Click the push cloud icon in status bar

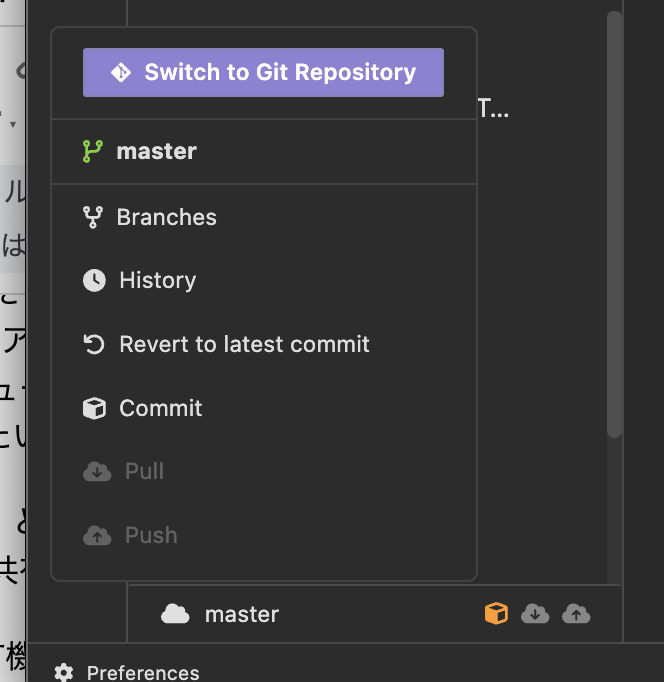click(576, 614)
